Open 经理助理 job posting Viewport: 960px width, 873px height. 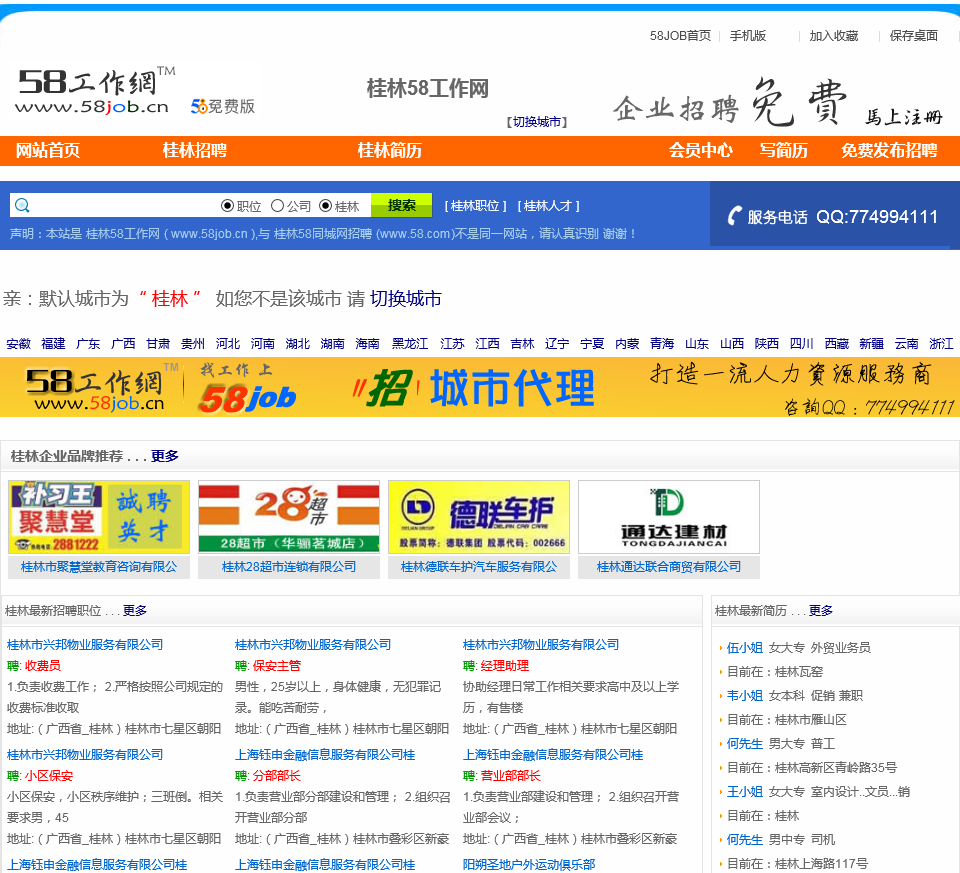tap(504, 665)
